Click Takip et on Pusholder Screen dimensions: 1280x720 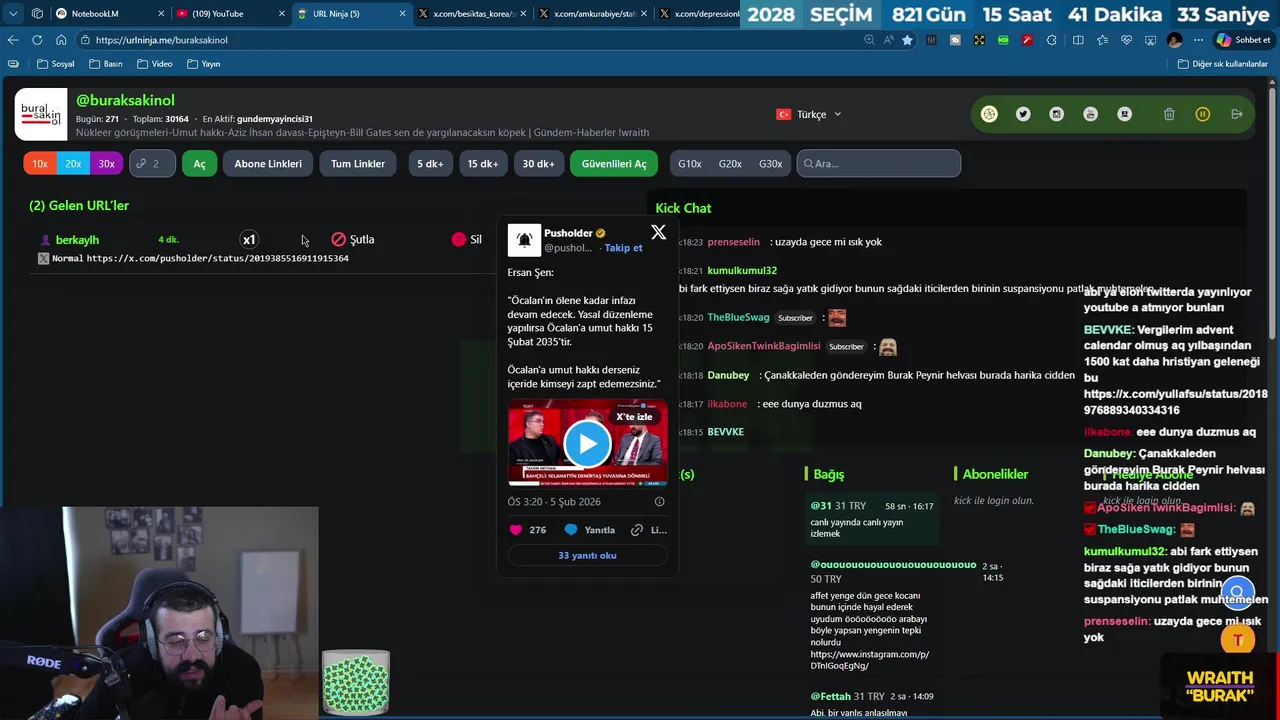(623, 248)
